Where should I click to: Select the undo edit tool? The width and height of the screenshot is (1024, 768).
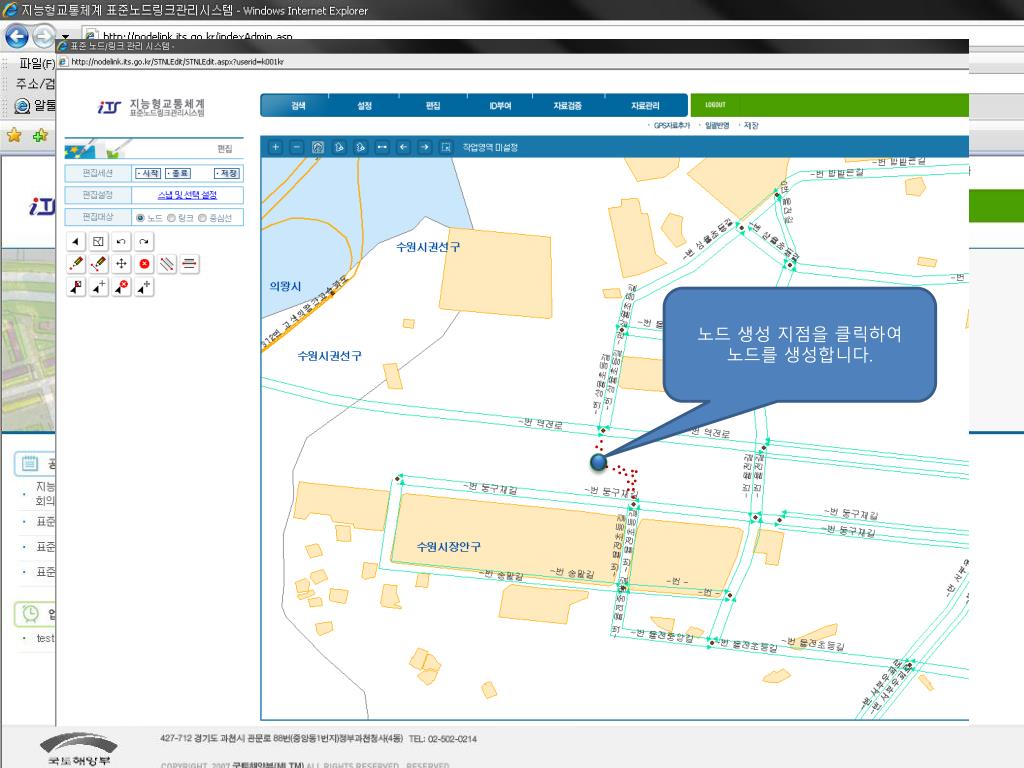pos(121,241)
